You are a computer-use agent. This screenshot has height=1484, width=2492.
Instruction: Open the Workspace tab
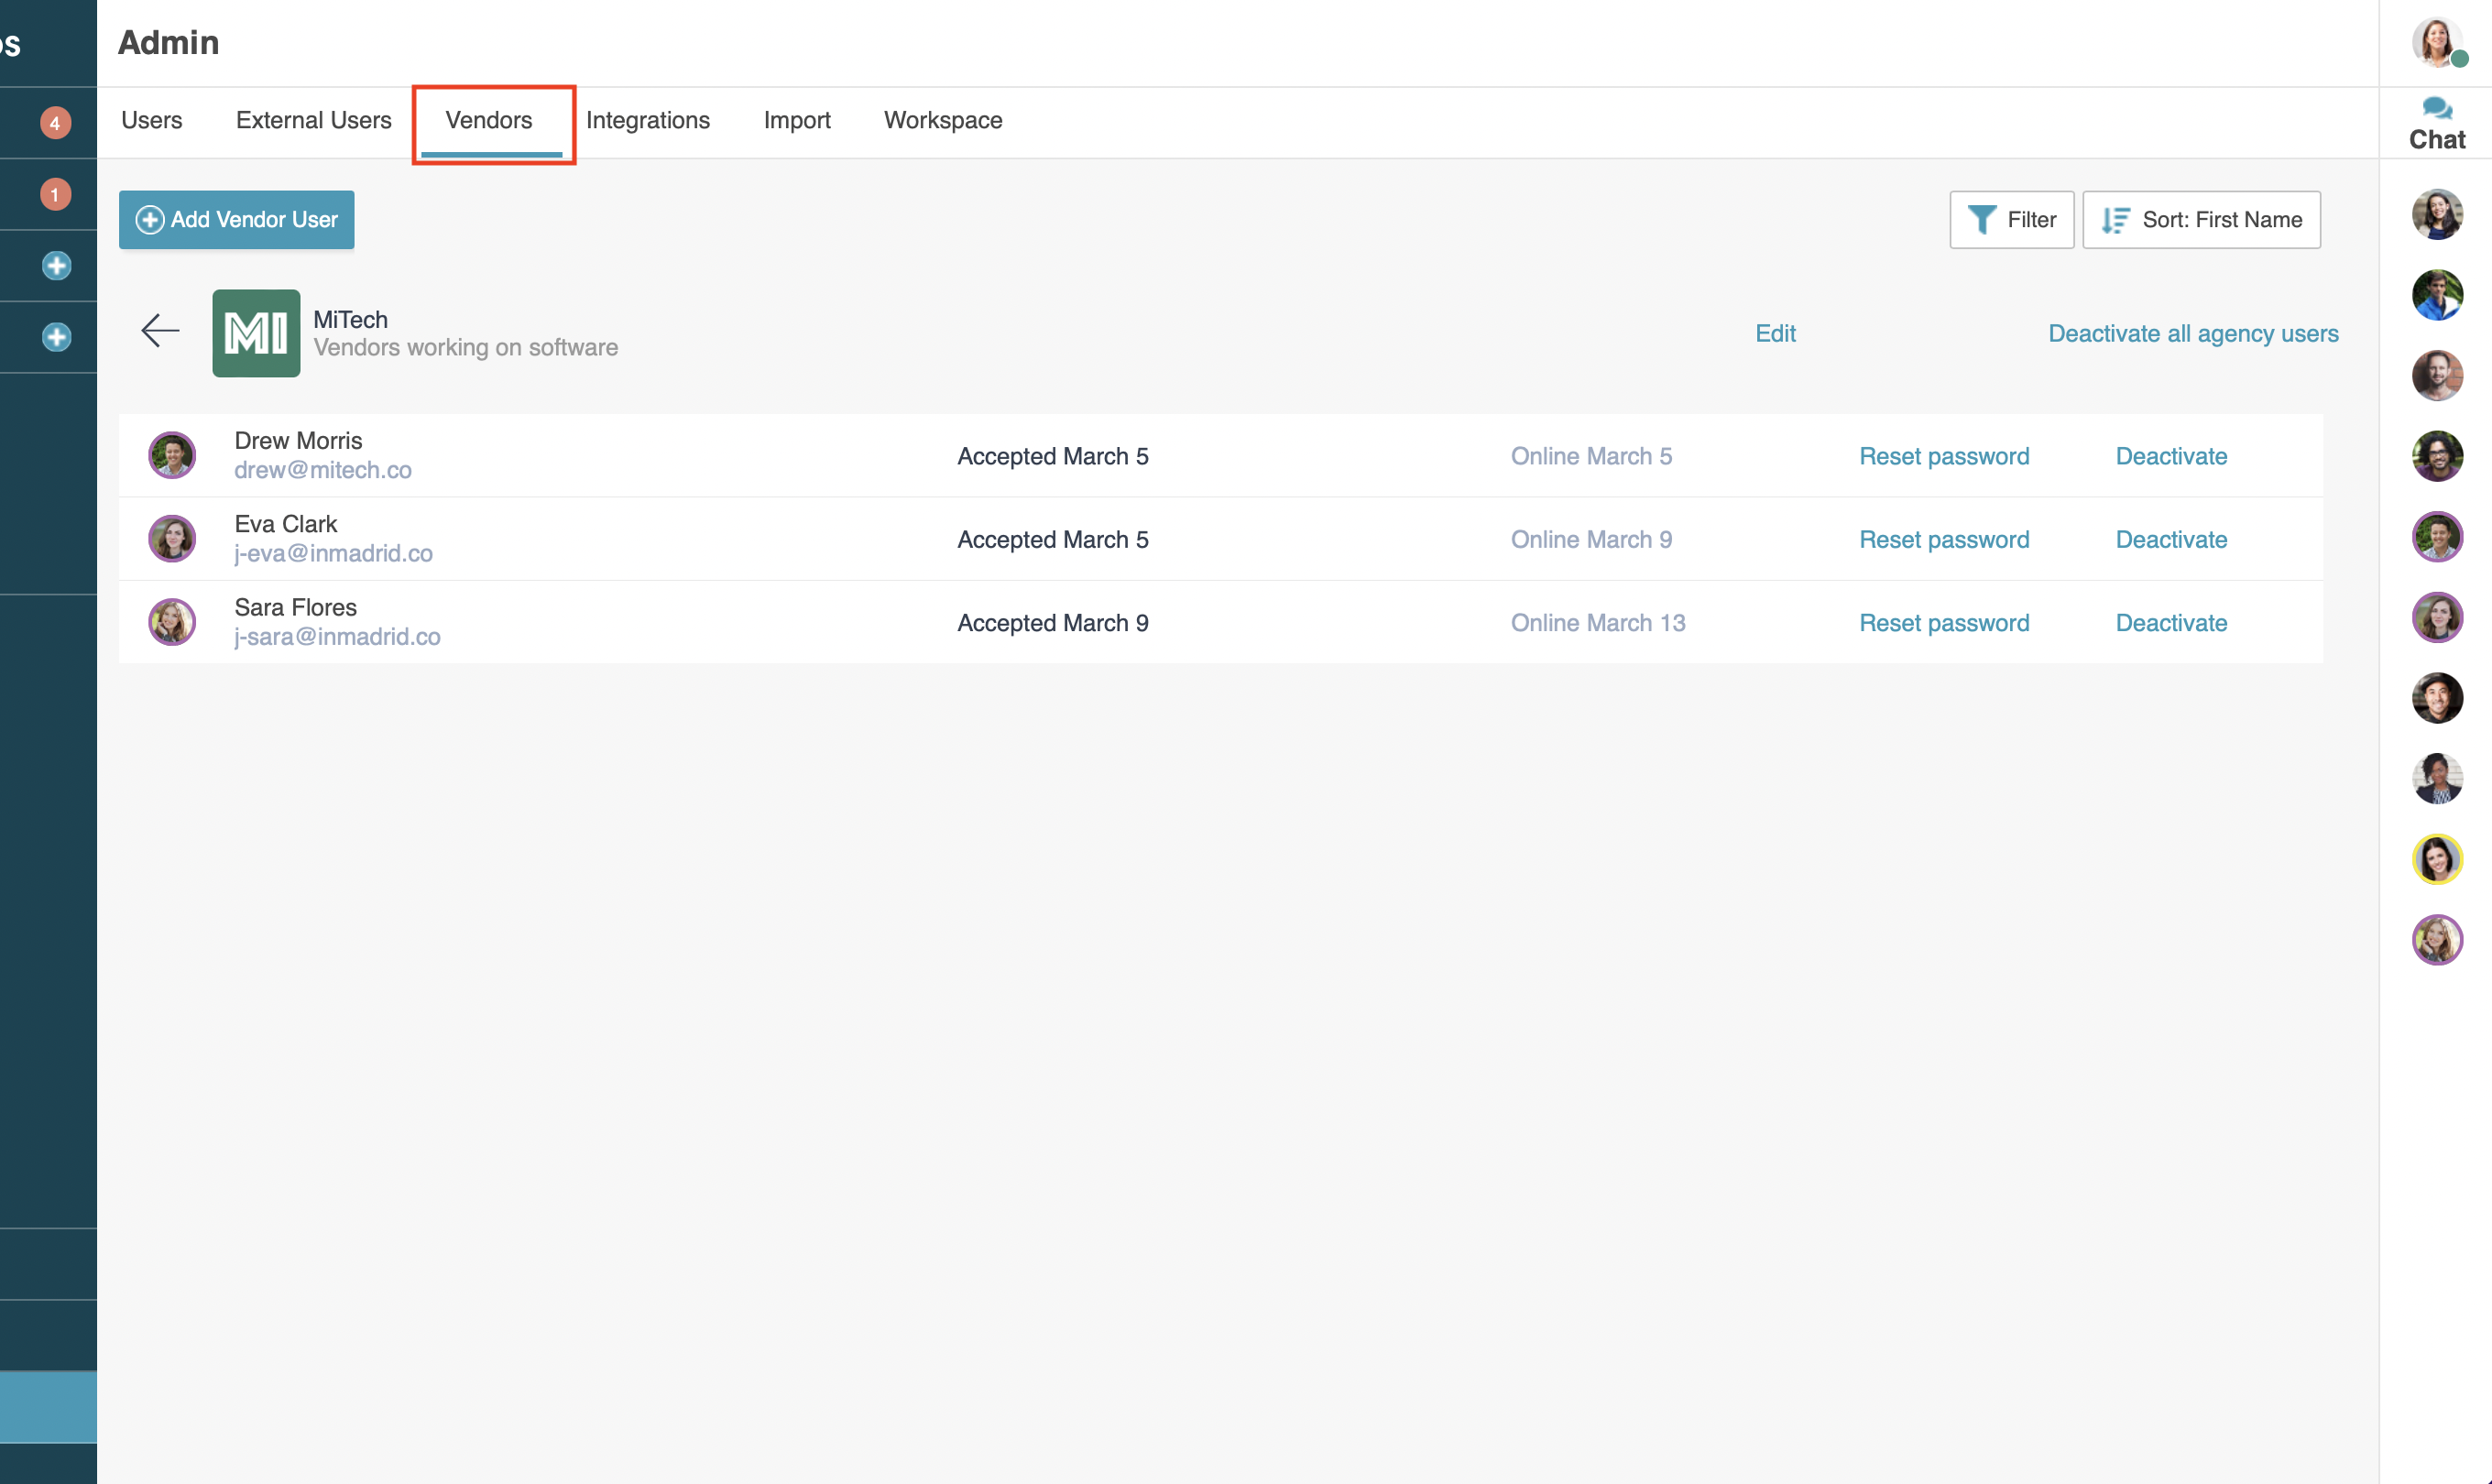[x=942, y=120]
